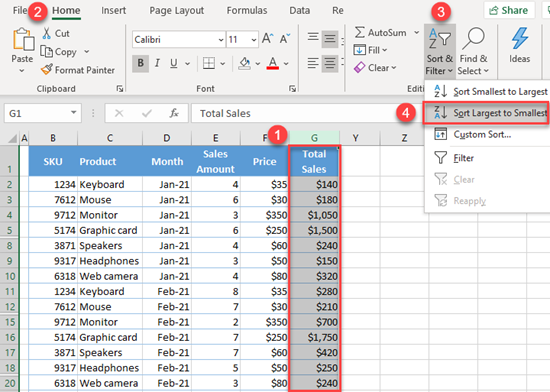Select cell with $1,750
The height and width of the screenshot is (392, 550).
tap(314, 337)
